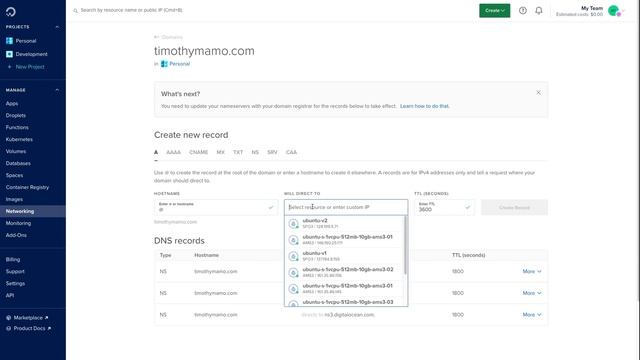640x360 pixels.
Task: Expand More for the ns3.digitalocean.com record
Action: [532, 315]
